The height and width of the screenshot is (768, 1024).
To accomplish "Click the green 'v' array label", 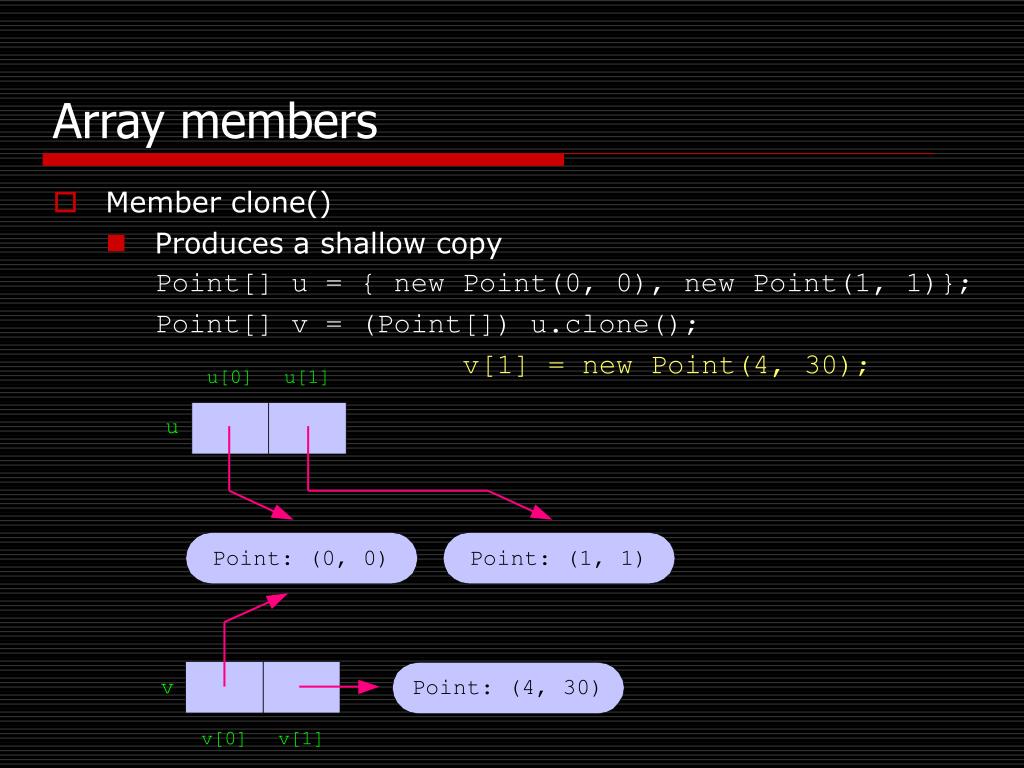I will pyautogui.click(x=167, y=688).
